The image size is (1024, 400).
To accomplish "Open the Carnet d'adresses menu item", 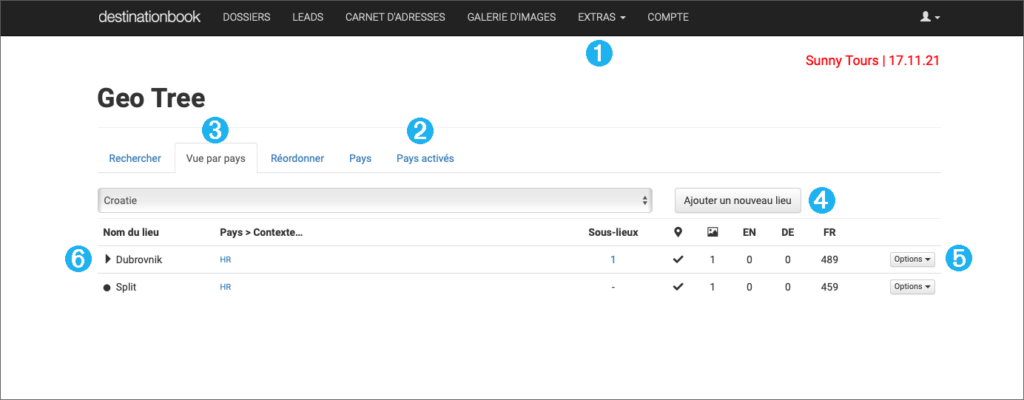I will tap(395, 18).
